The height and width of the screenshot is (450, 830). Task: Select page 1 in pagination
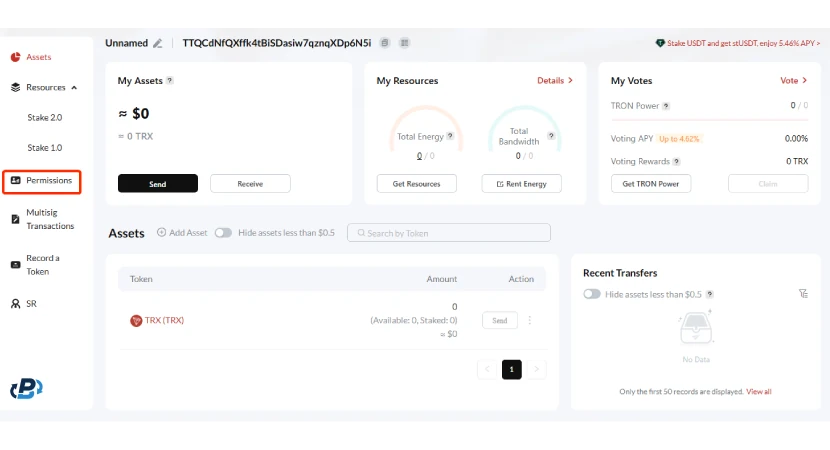(511, 369)
